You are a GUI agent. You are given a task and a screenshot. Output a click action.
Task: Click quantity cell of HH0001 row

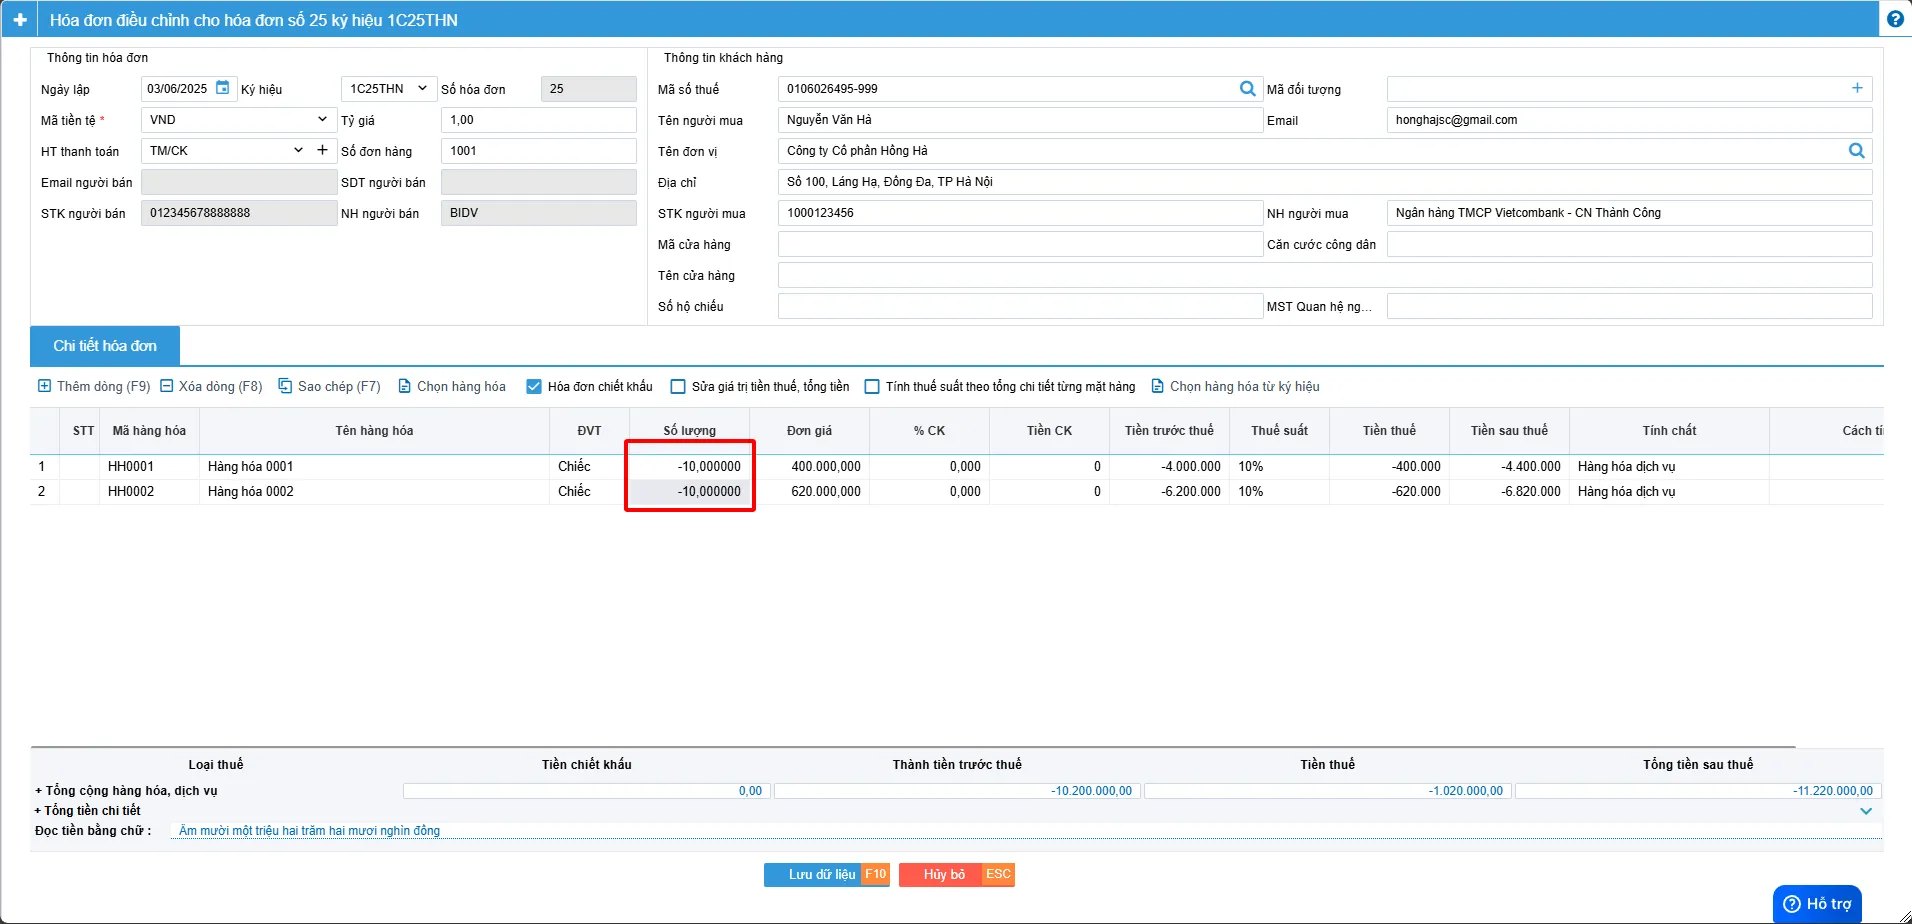click(690, 467)
